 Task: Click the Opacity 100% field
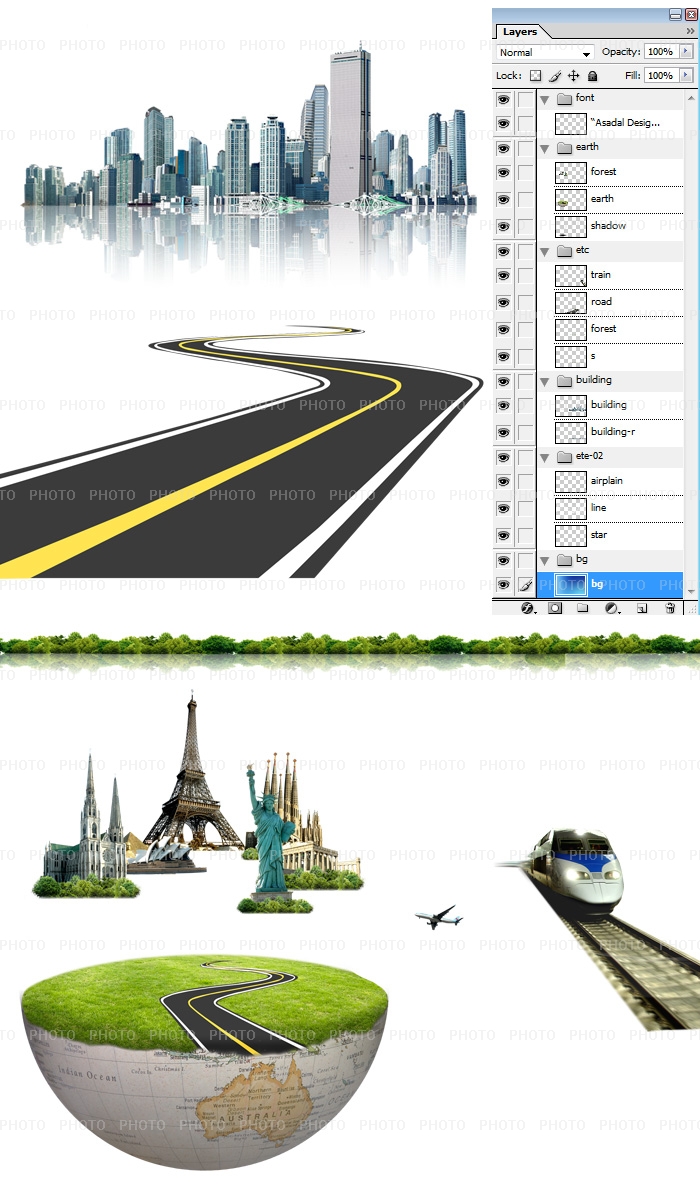click(x=660, y=51)
